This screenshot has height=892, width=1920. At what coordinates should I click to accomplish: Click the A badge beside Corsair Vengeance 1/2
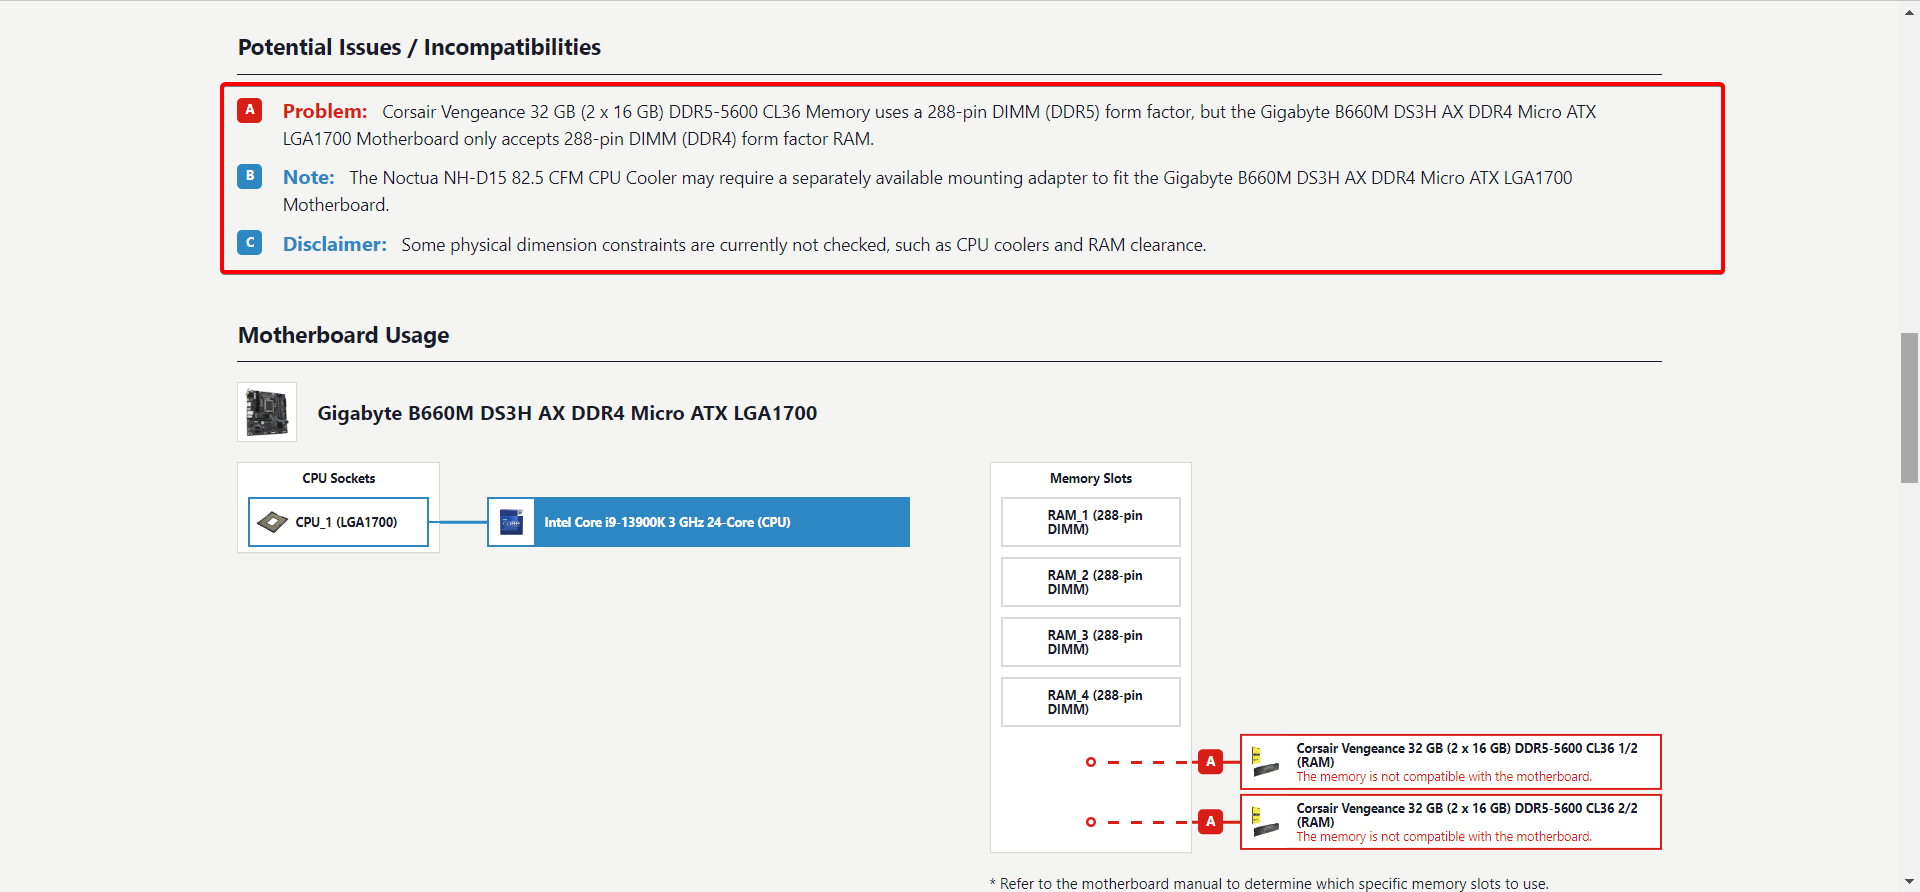point(1211,762)
